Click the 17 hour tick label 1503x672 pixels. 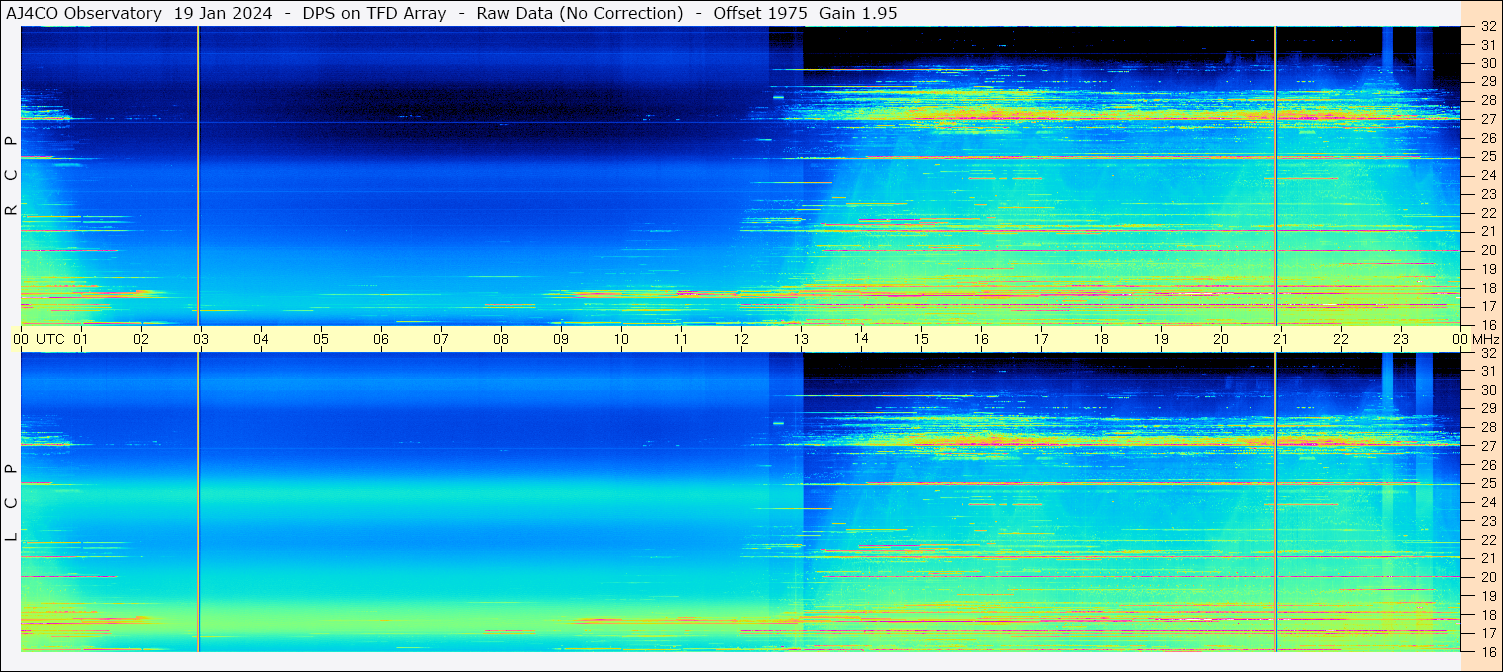(1041, 339)
